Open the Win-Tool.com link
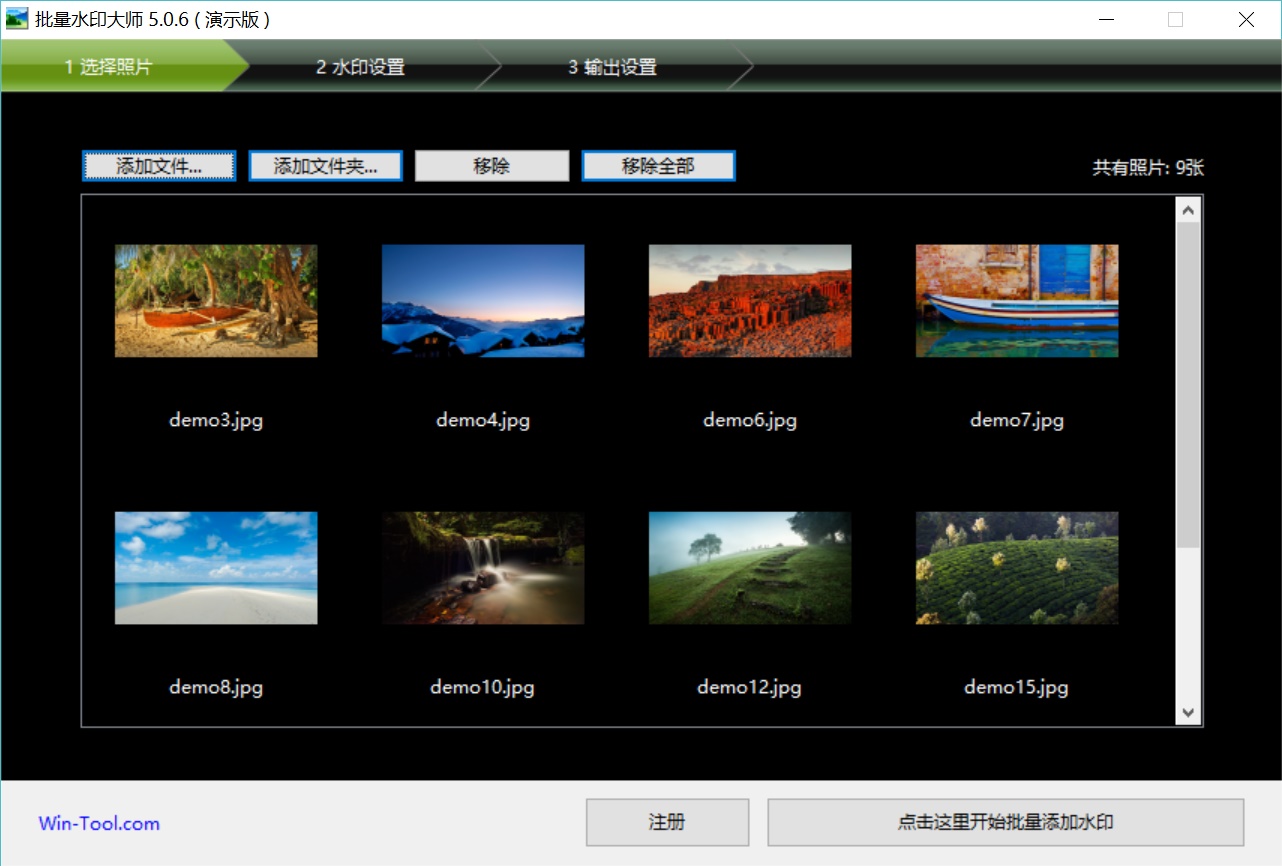This screenshot has height=866, width=1282. (99, 824)
